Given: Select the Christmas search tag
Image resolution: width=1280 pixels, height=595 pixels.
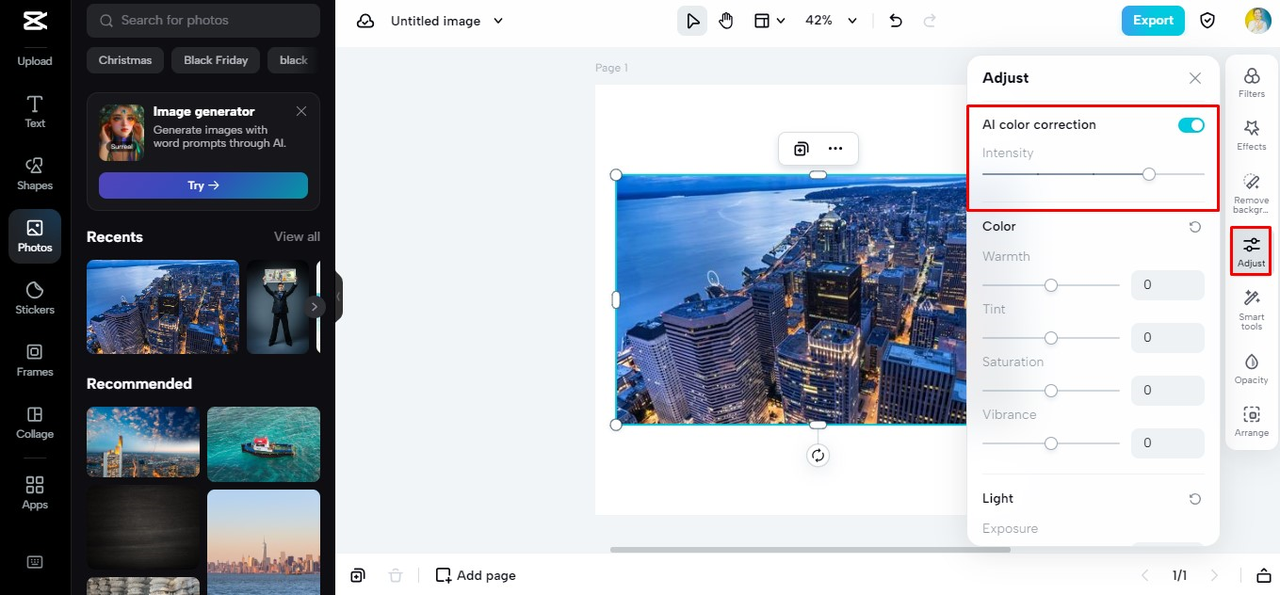Looking at the screenshot, I should coord(125,60).
